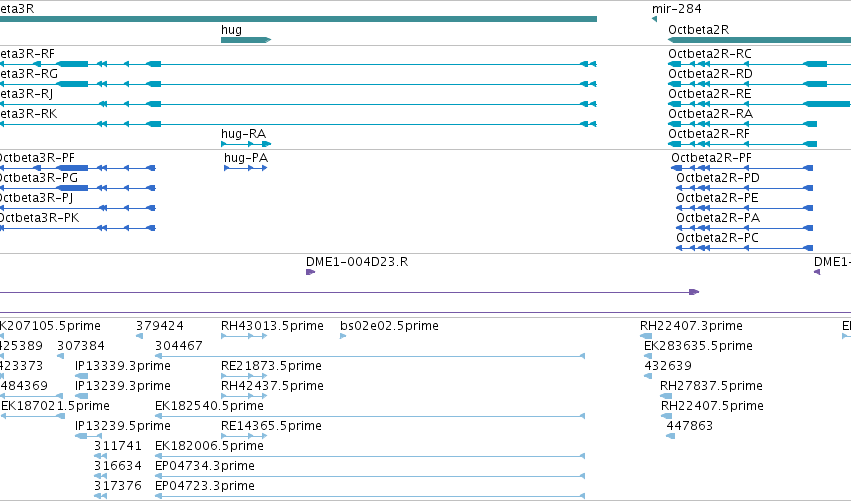This screenshot has width=851, height=501.
Task: Select the EK283635.5prime EST label
Action: 698,346
